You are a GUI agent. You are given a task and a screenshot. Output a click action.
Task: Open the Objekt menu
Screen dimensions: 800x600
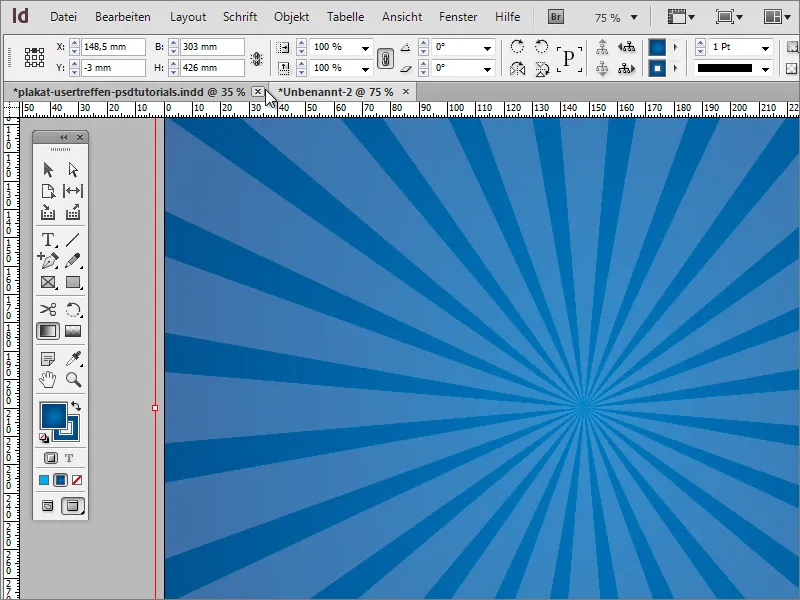click(291, 16)
